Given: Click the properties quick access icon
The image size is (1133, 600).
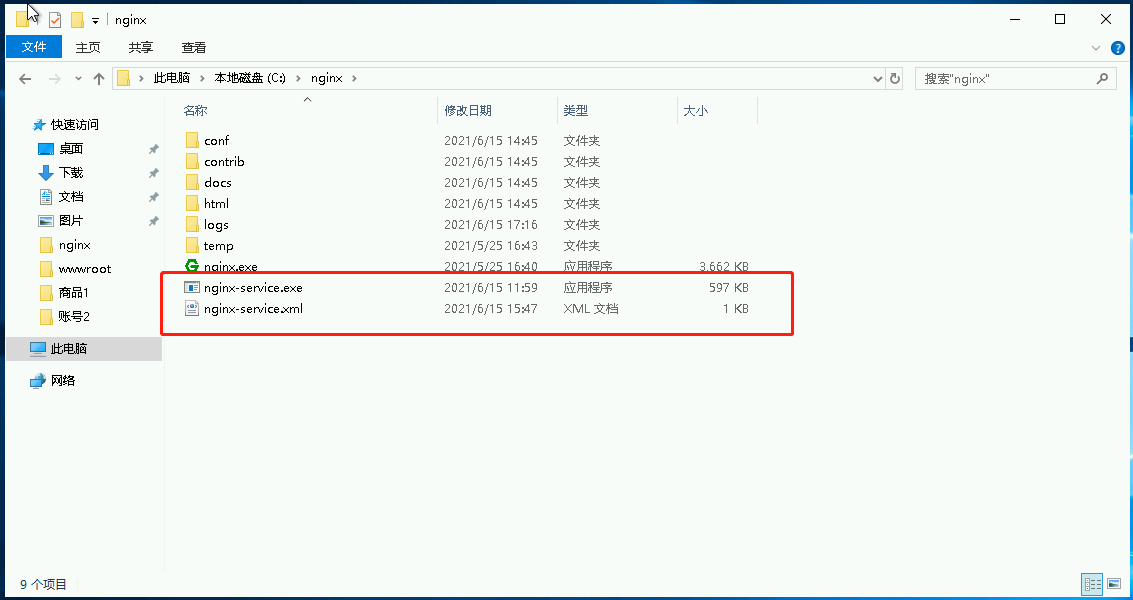Looking at the screenshot, I should [x=55, y=20].
